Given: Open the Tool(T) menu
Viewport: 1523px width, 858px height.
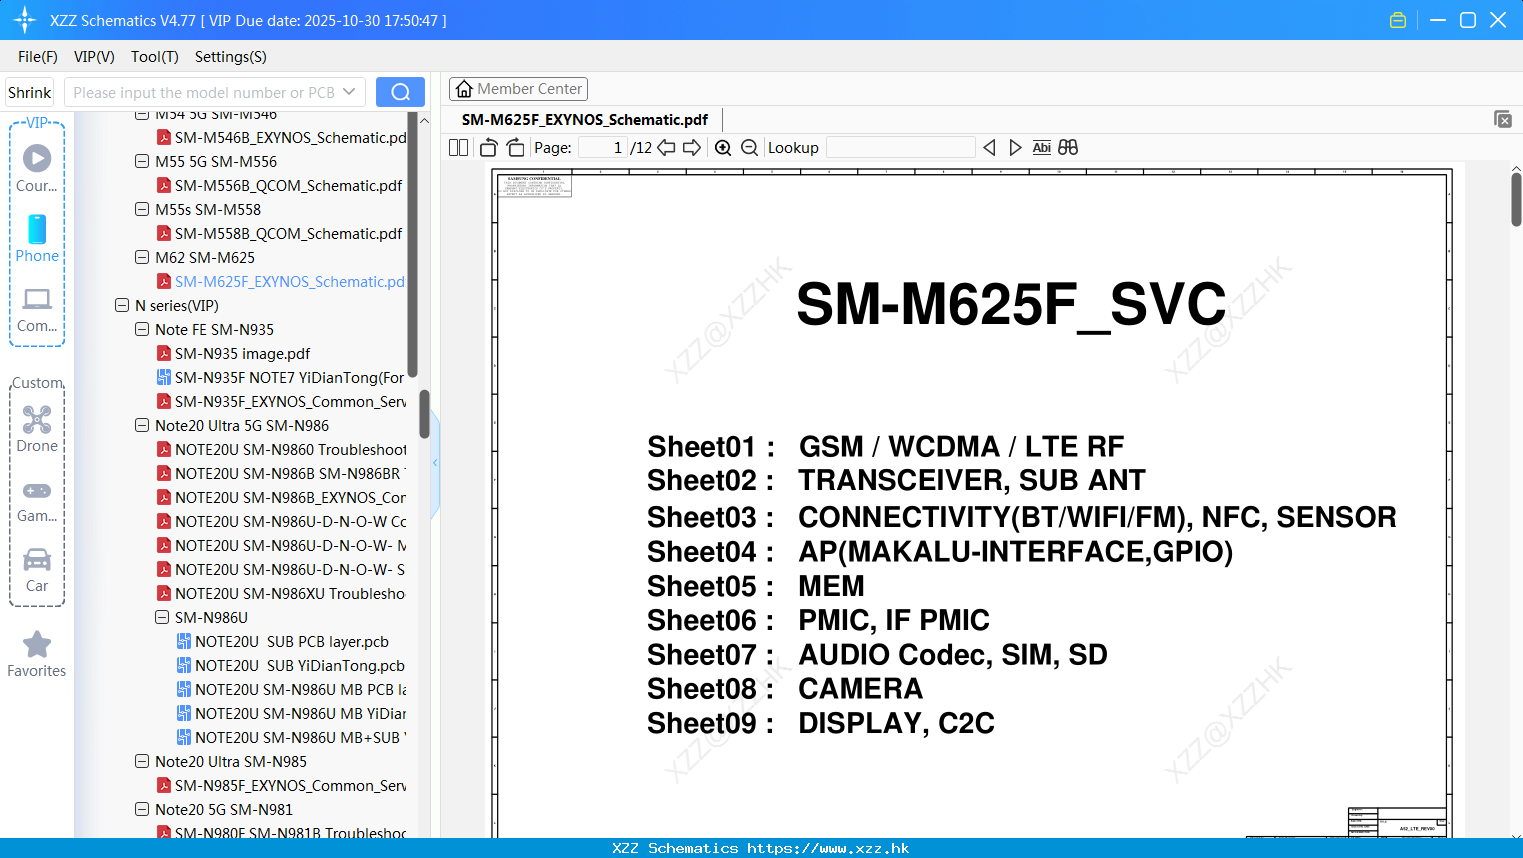Looking at the screenshot, I should 155,57.
